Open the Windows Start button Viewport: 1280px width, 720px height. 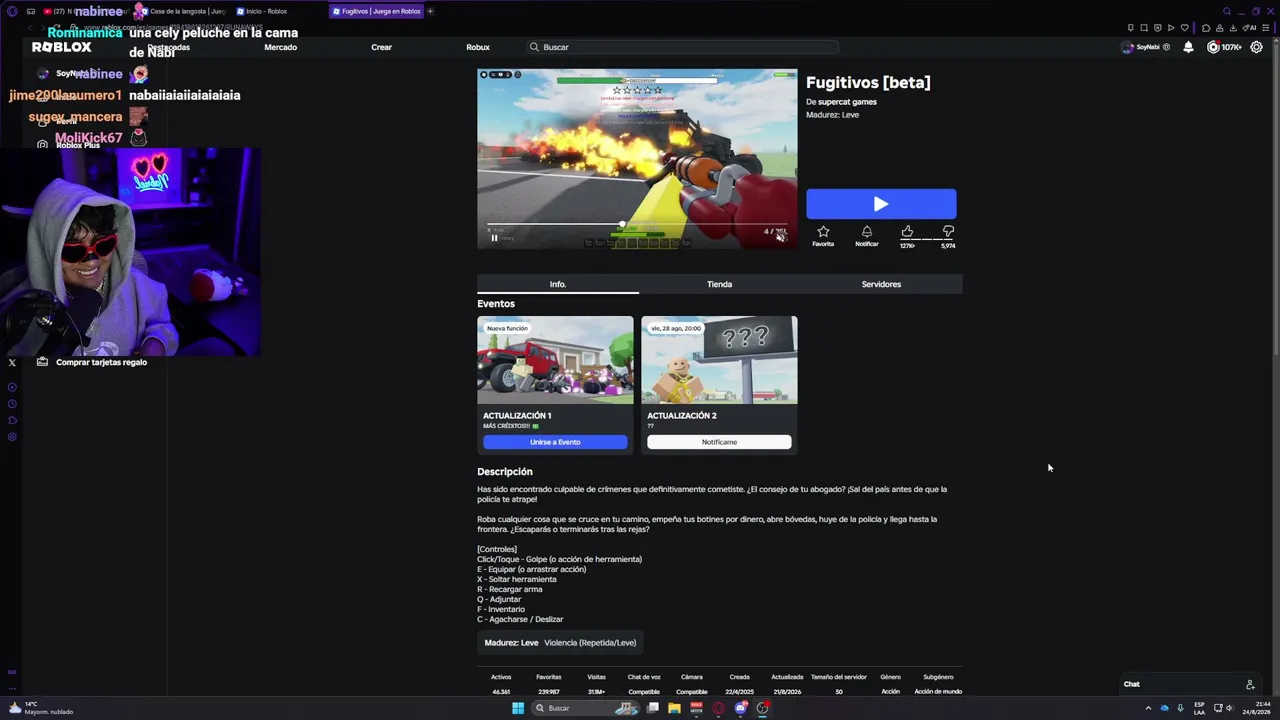(518, 708)
